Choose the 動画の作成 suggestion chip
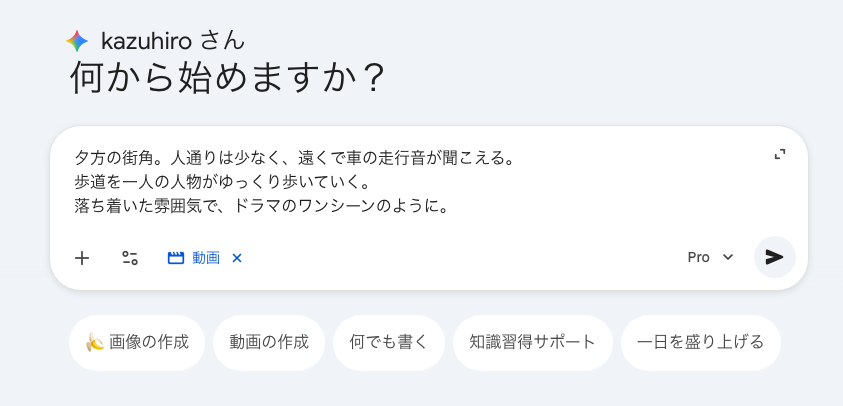 pyautogui.click(x=269, y=342)
